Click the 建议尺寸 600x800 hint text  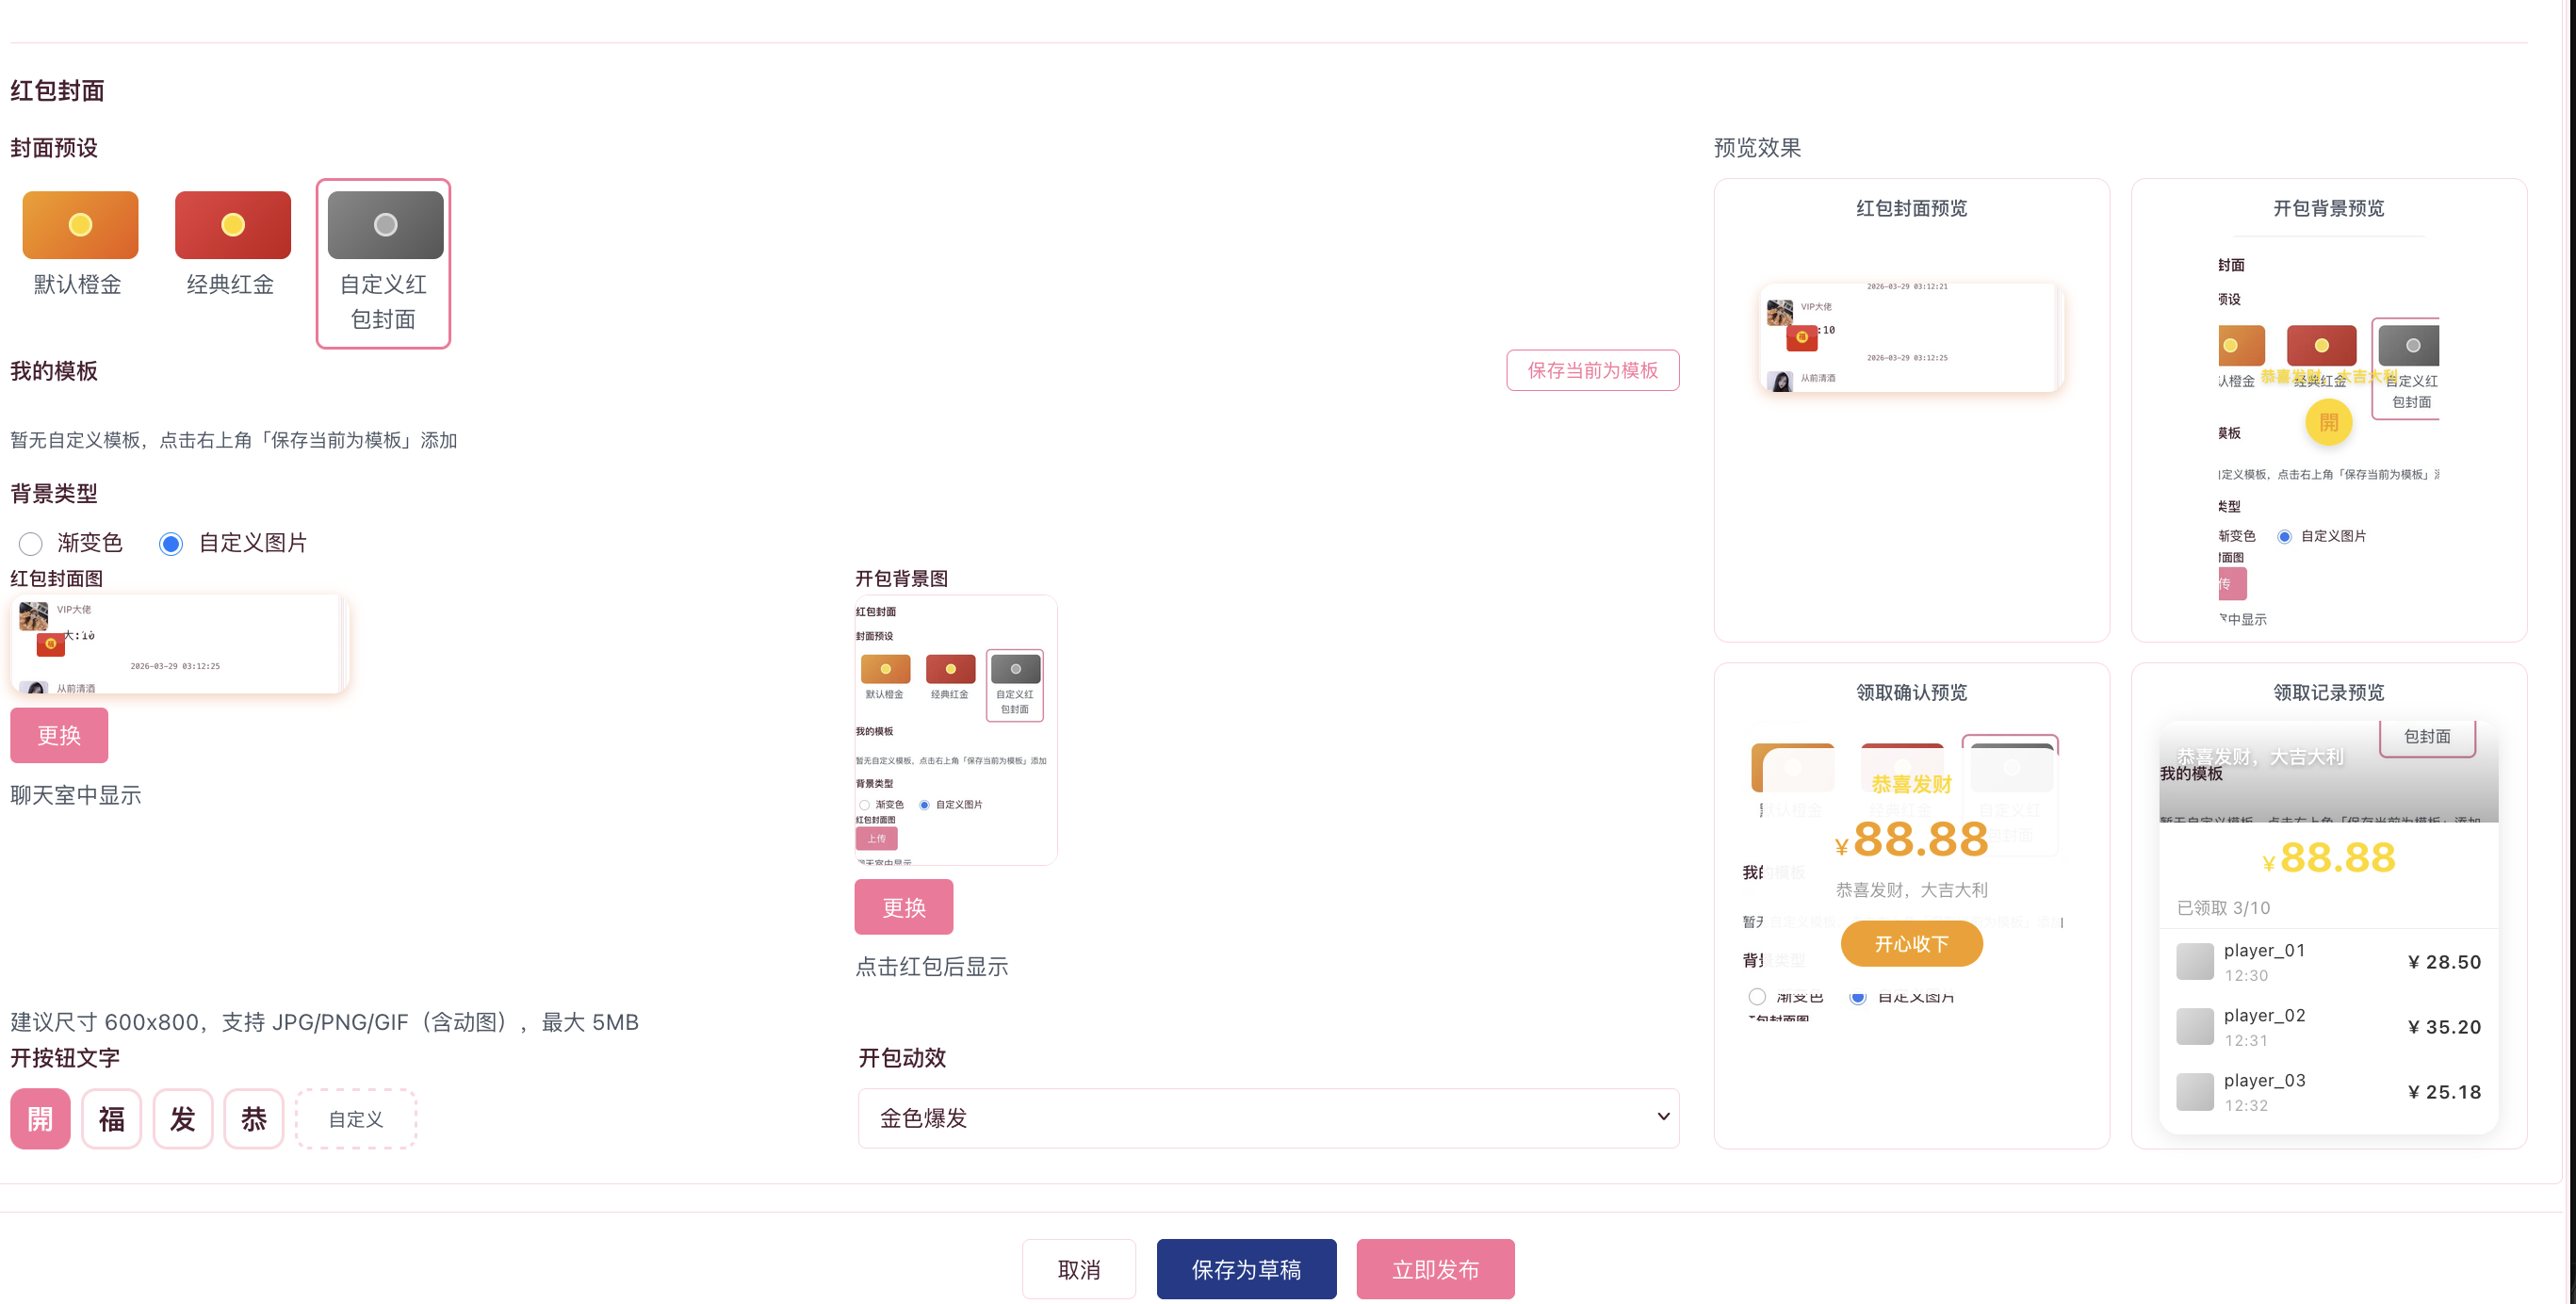click(324, 1022)
